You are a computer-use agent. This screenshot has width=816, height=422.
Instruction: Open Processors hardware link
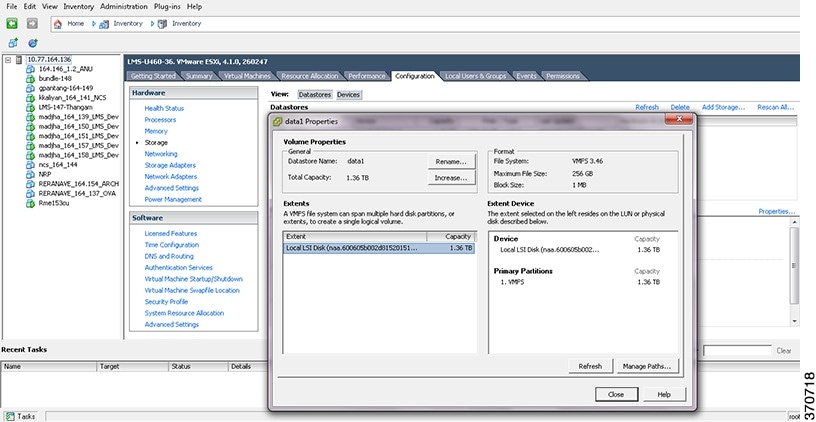pos(160,120)
